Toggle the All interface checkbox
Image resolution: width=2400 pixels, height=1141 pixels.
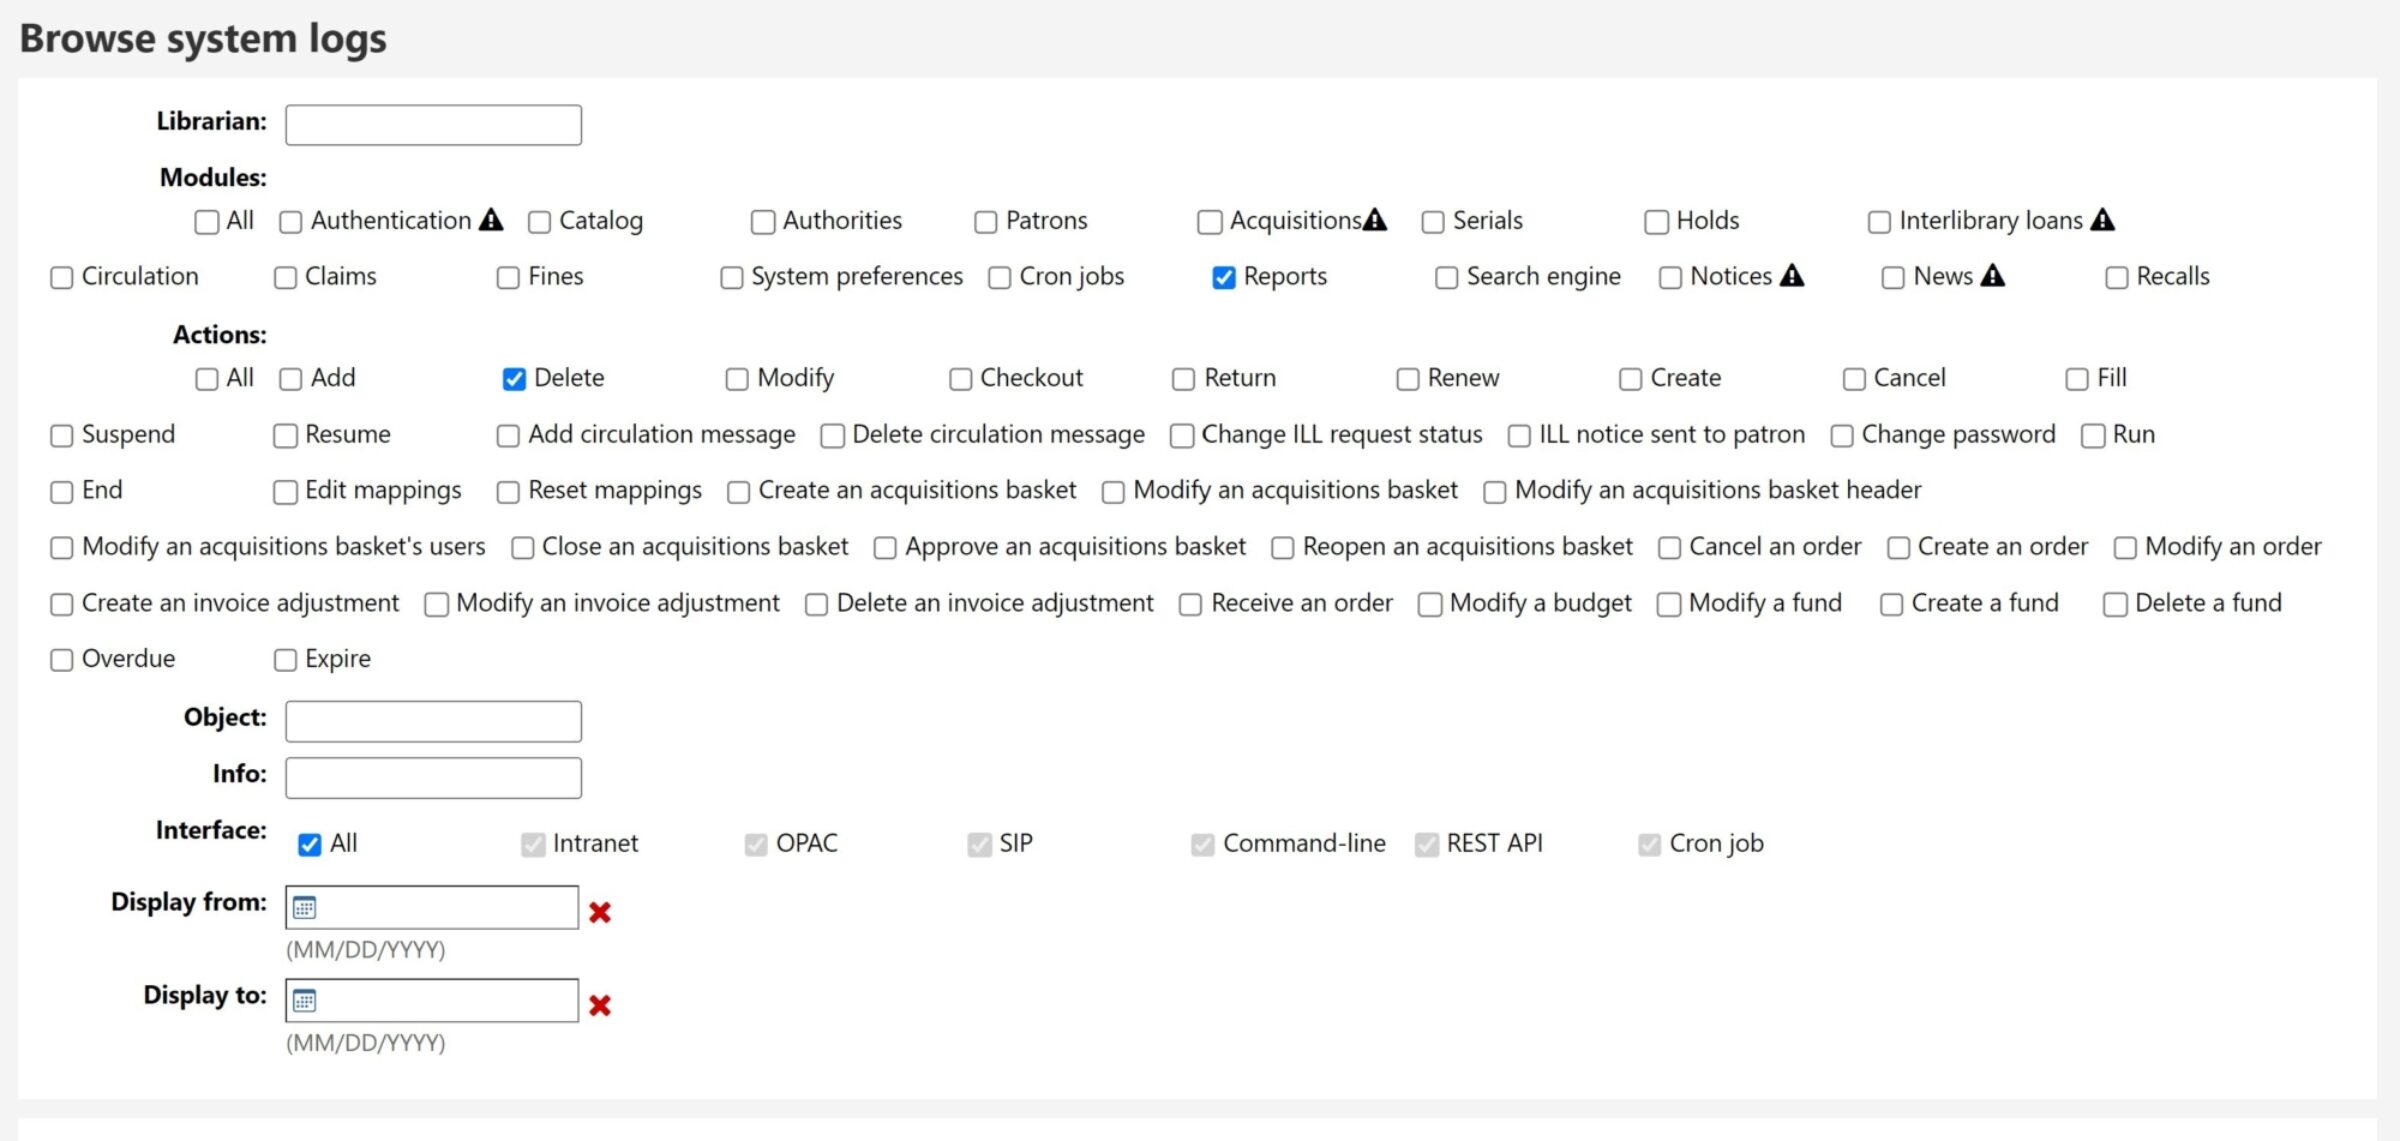click(310, 845)
